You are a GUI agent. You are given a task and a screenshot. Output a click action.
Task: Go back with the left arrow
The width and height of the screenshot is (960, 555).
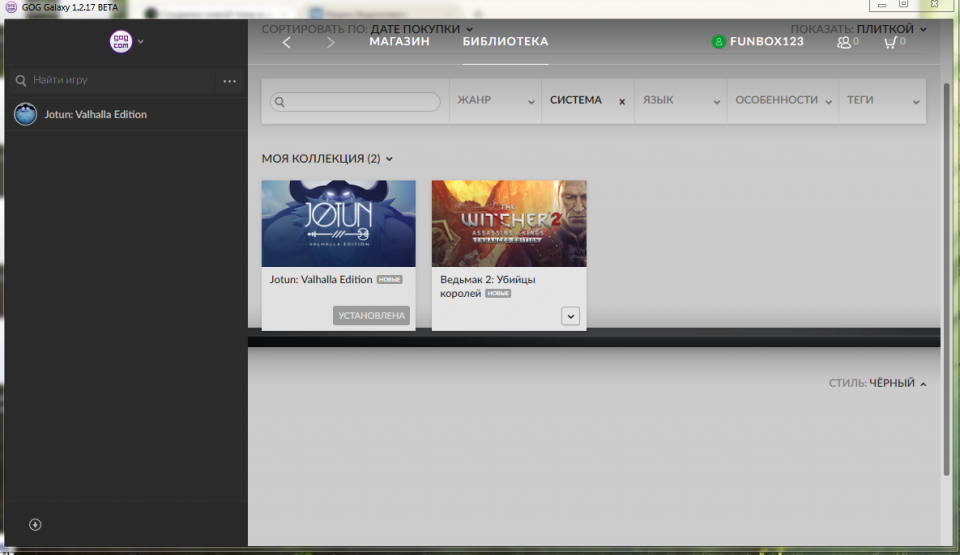(287, 42)
